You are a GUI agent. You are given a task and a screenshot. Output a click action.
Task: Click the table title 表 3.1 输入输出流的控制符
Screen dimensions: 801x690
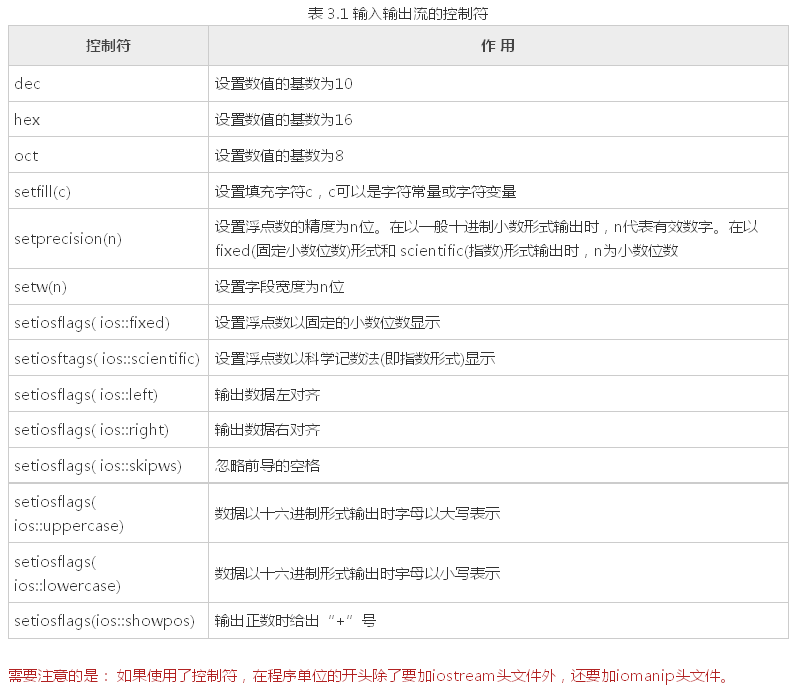[398, 13]
